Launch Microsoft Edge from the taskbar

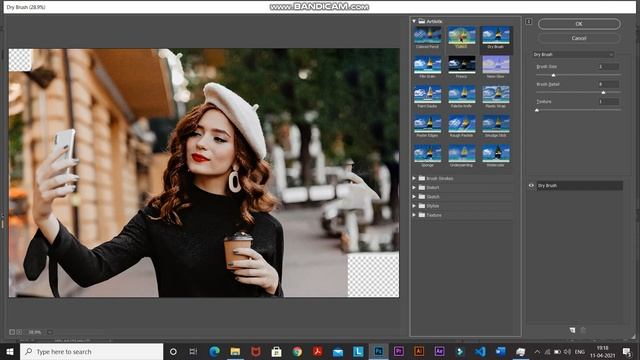coord(214,351)
